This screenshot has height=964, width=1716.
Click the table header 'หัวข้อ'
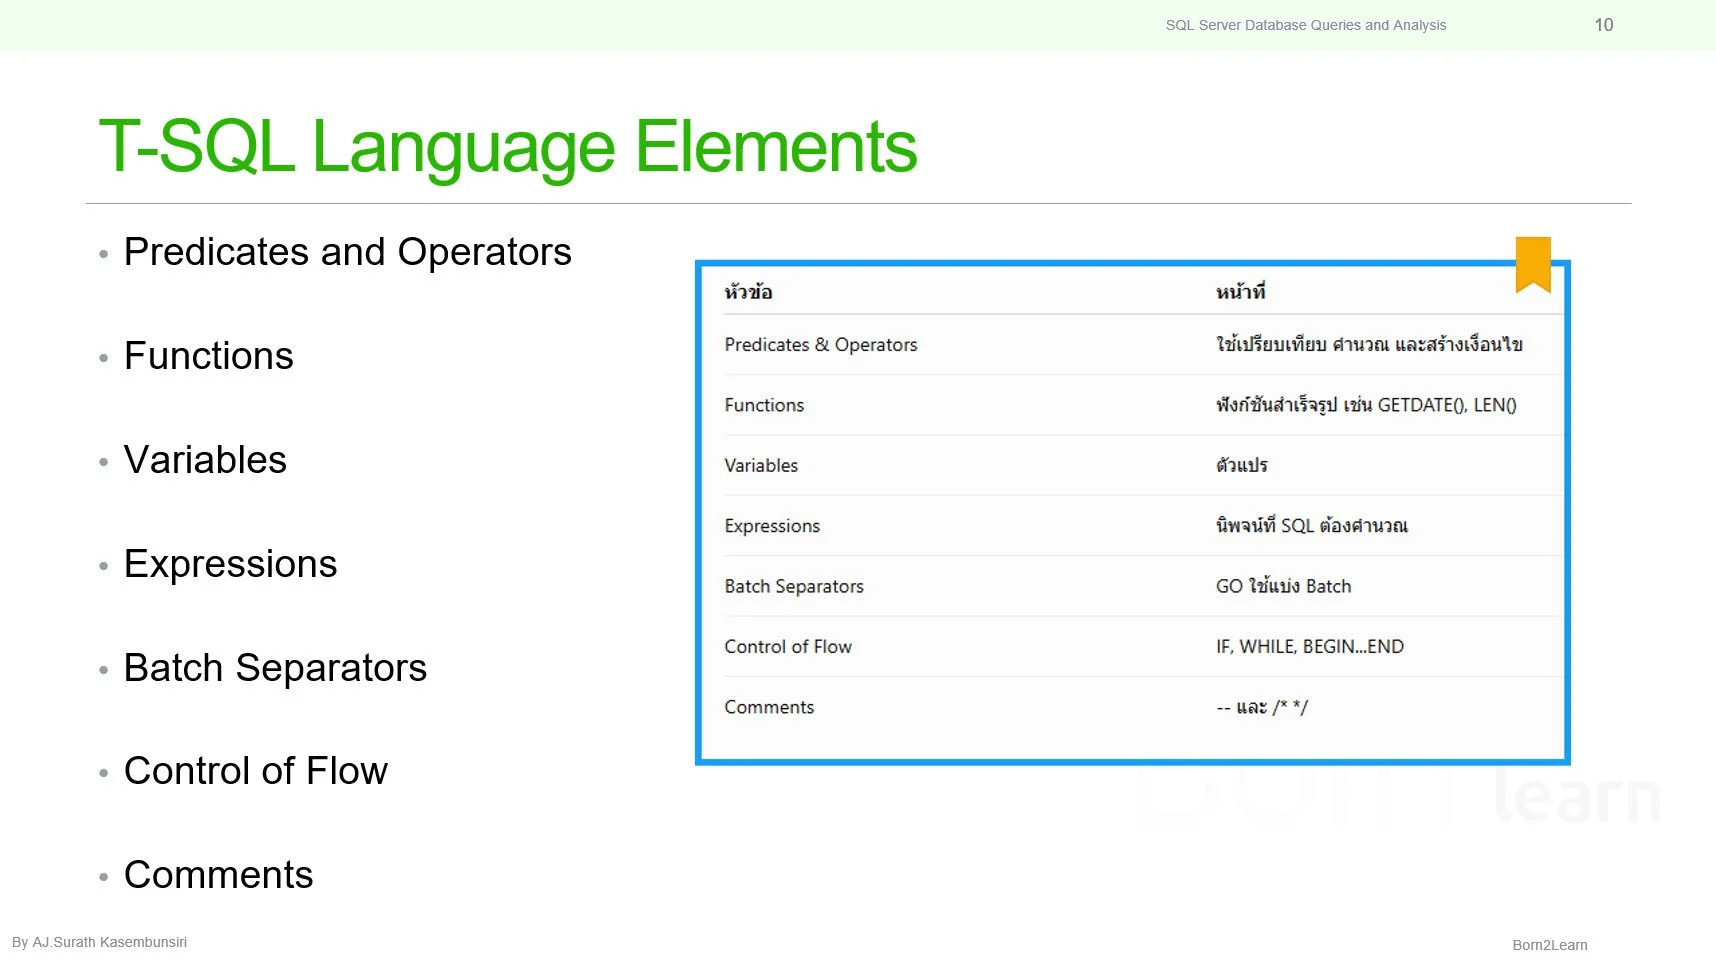tap(748, 292)
